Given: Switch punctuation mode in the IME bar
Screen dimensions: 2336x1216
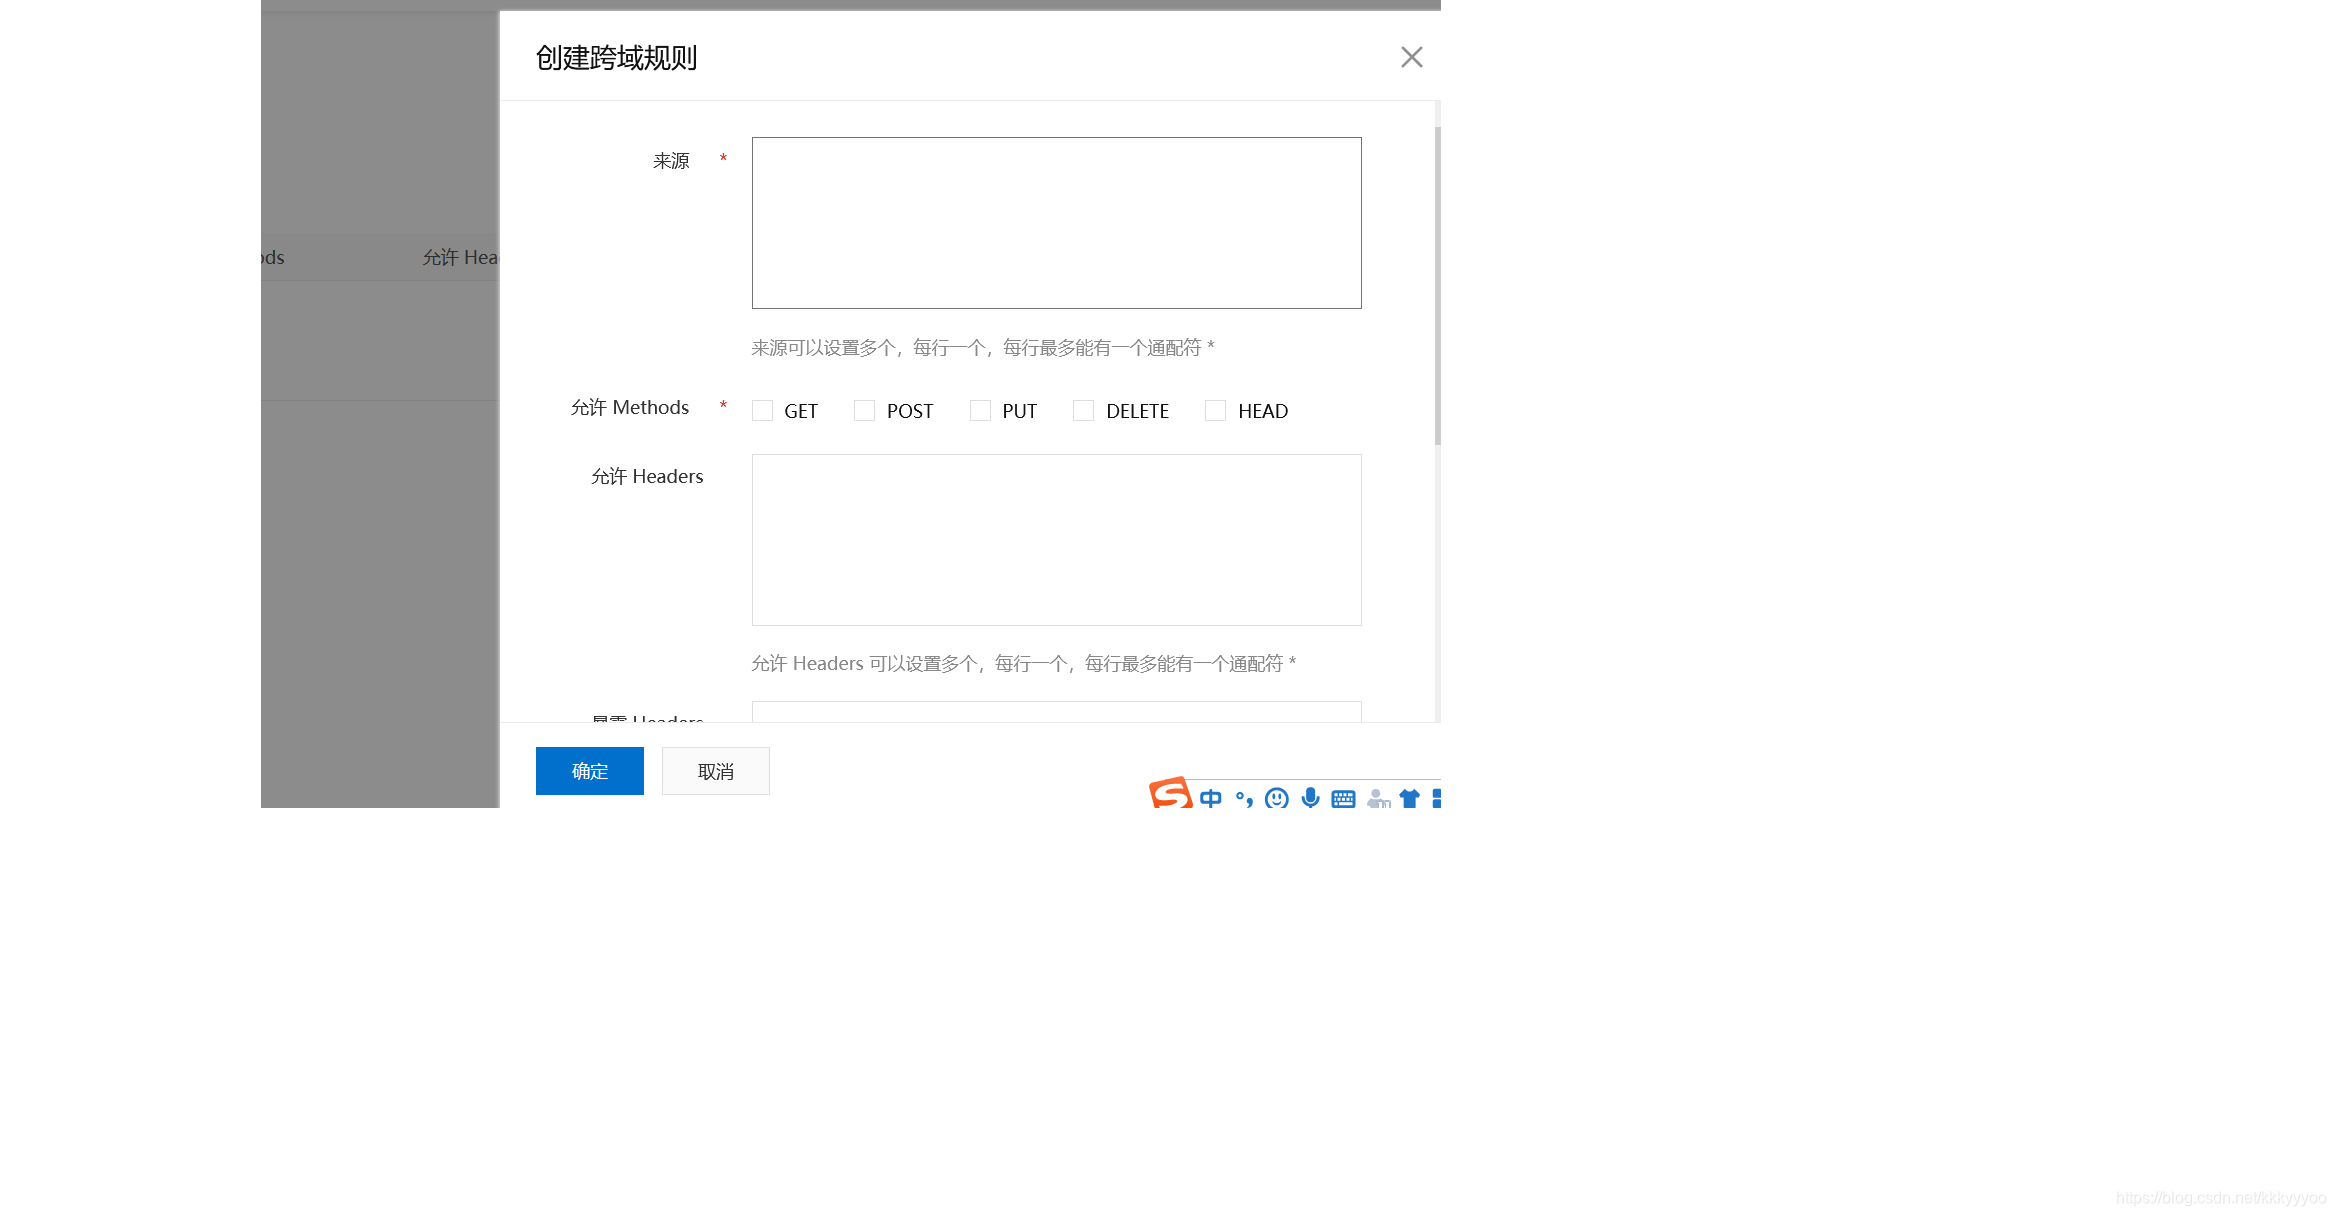Looking at the screenshot, I should click(1244, 798).
